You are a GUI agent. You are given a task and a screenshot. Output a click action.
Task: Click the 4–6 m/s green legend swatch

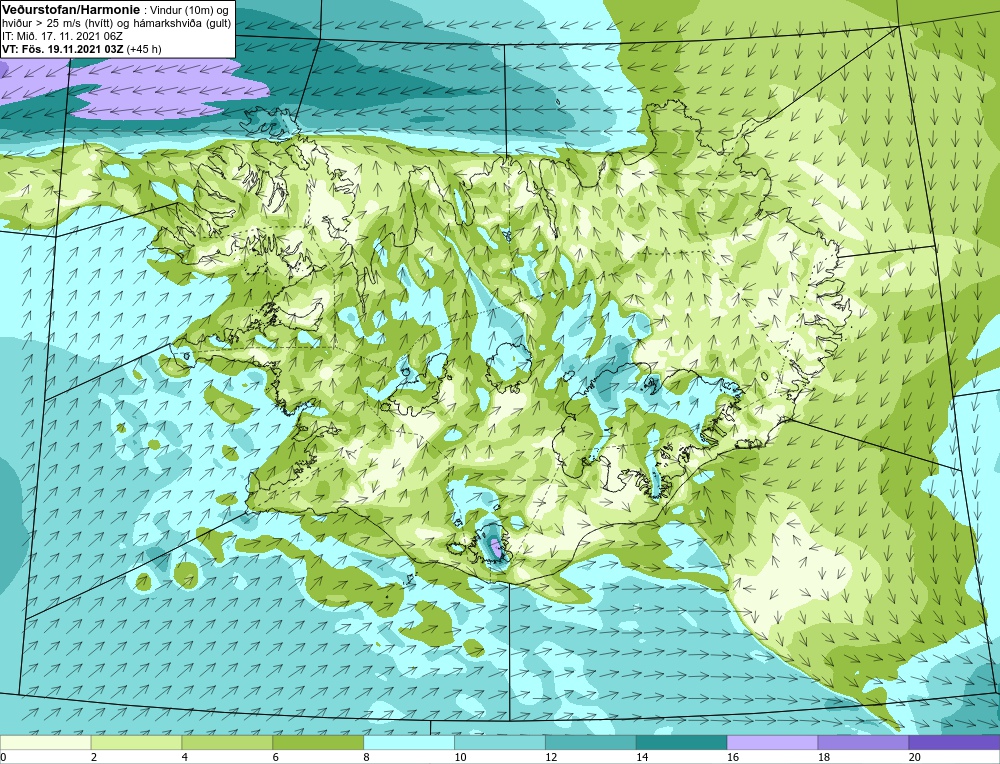click(227, 742)
